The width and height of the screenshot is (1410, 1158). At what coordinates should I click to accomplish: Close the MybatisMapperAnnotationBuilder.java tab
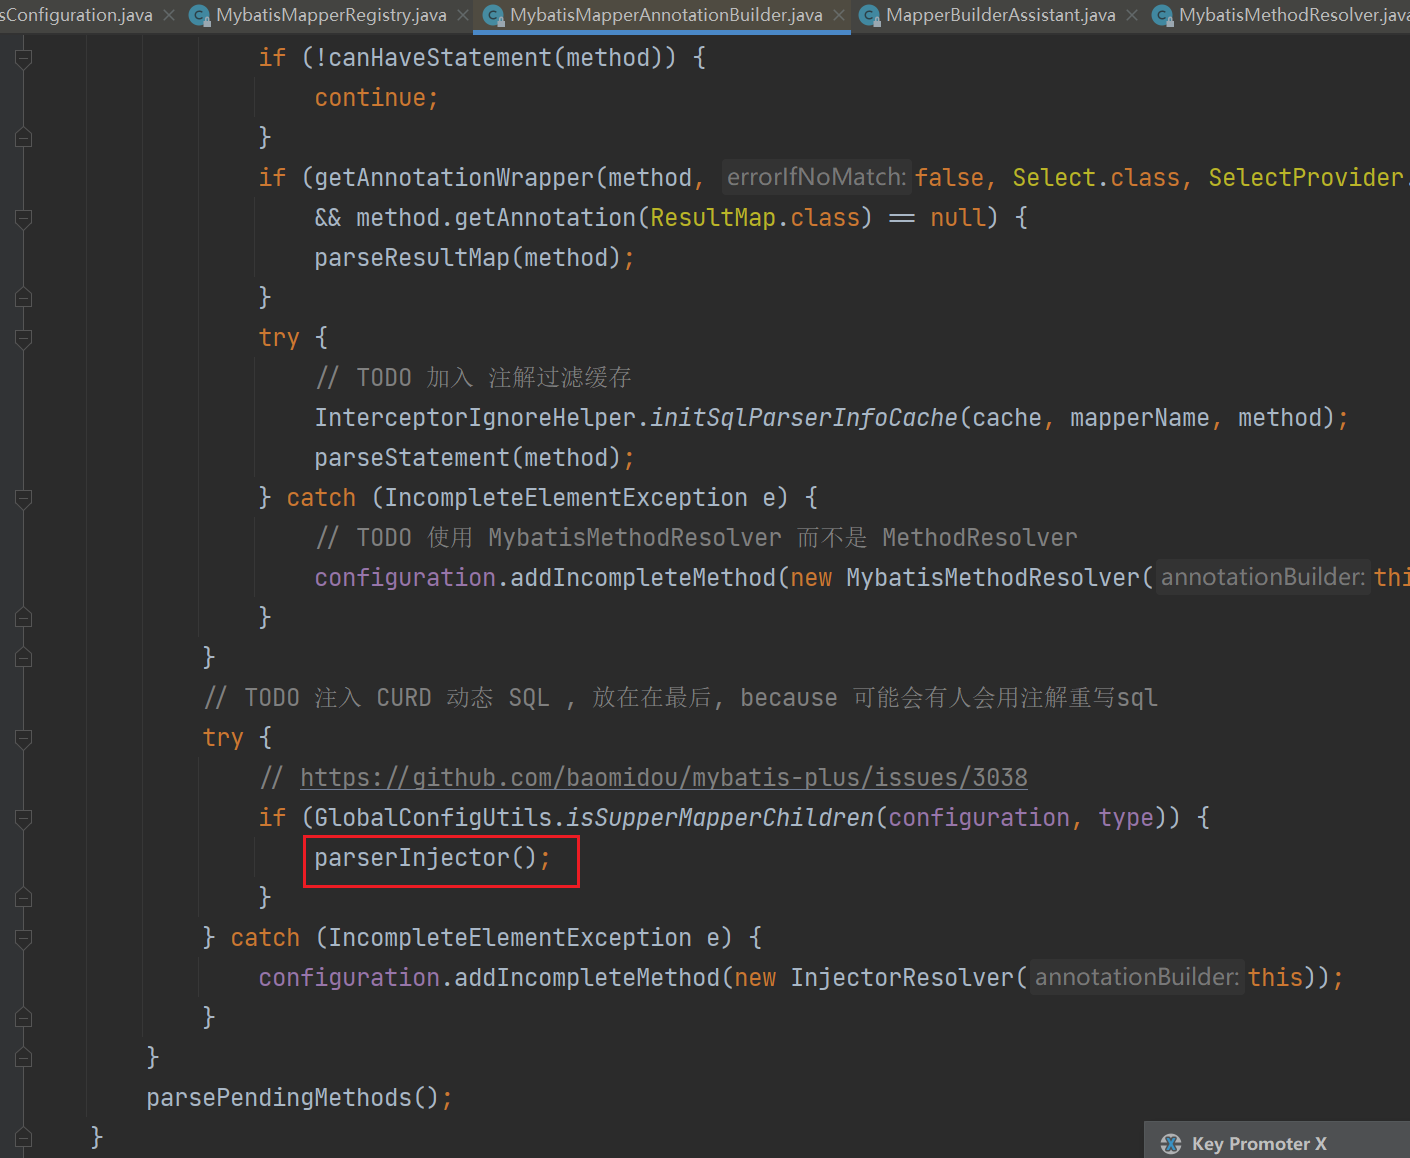pos(839,15)
